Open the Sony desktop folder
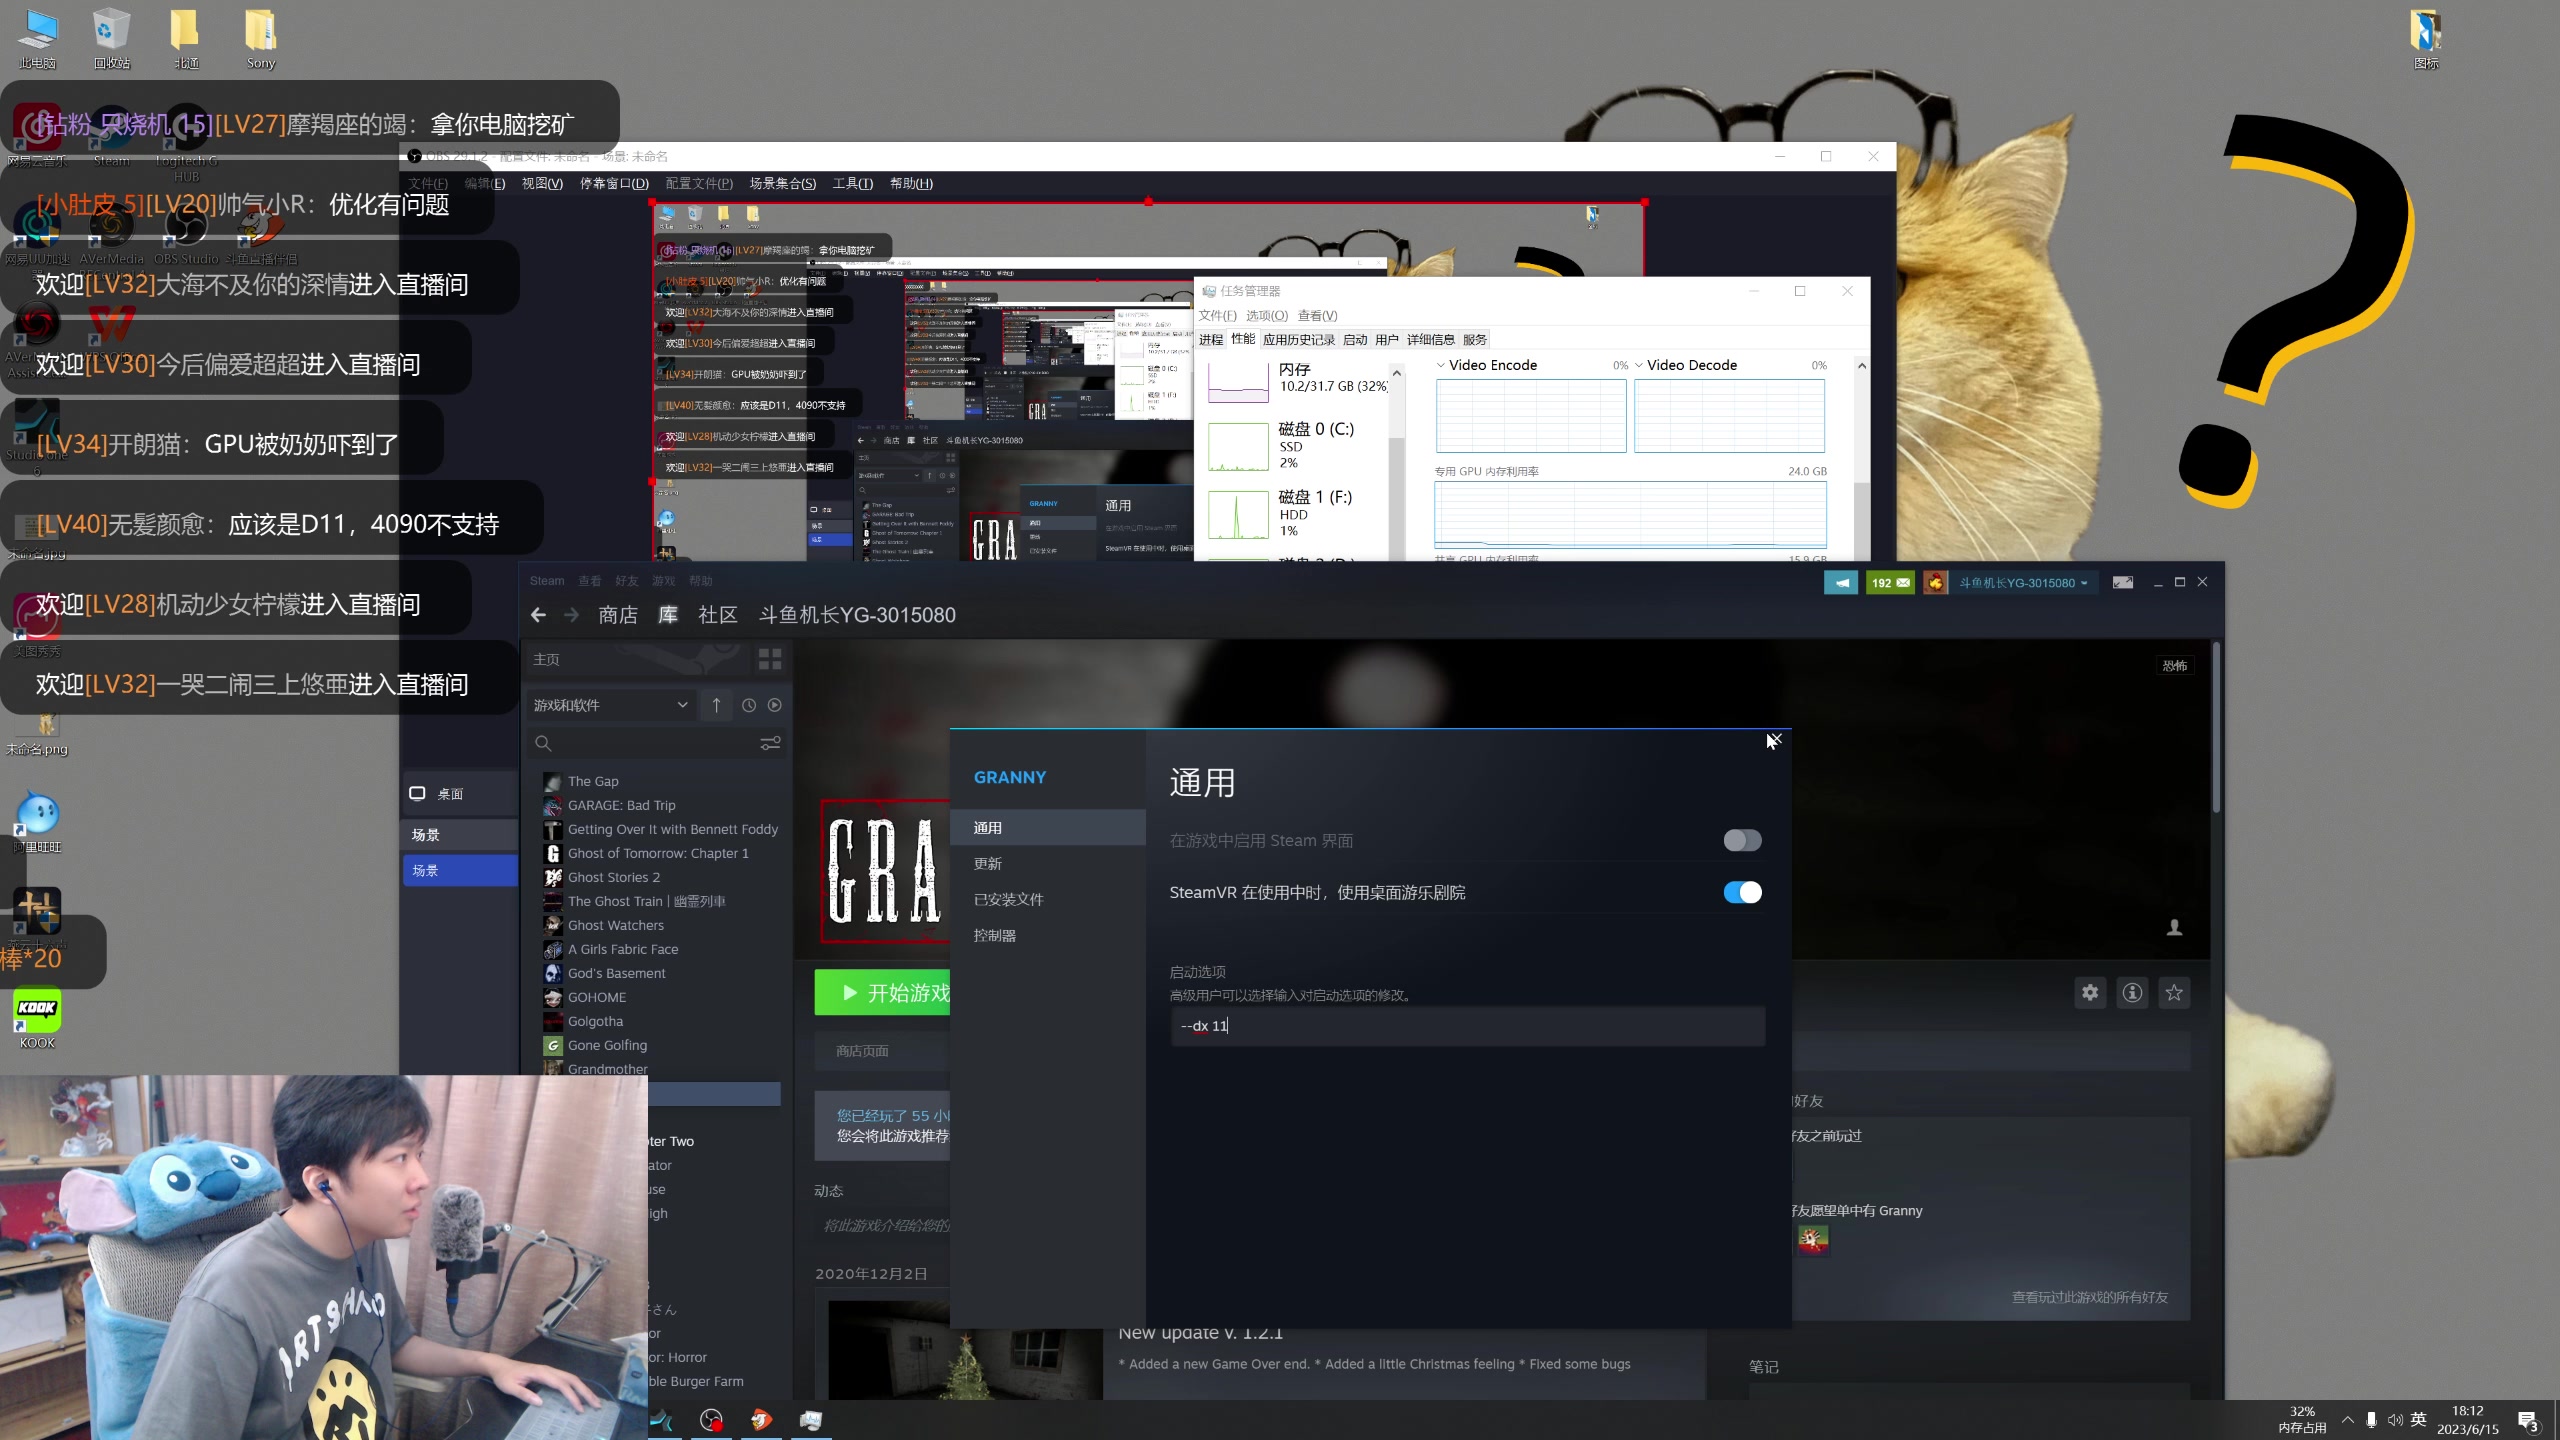Image resolution: width=2560 pixels, height=1440 pixels. [x=260, y=39]
